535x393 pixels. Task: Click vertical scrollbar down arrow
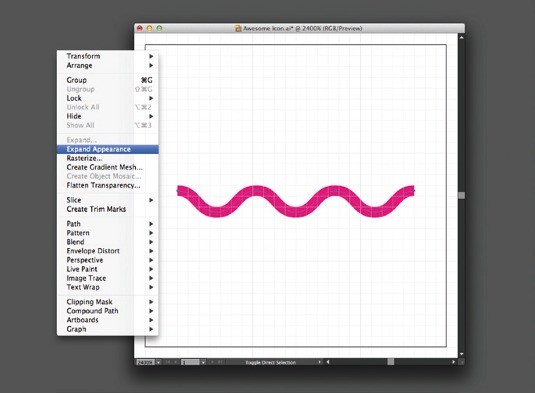point(461,354)
